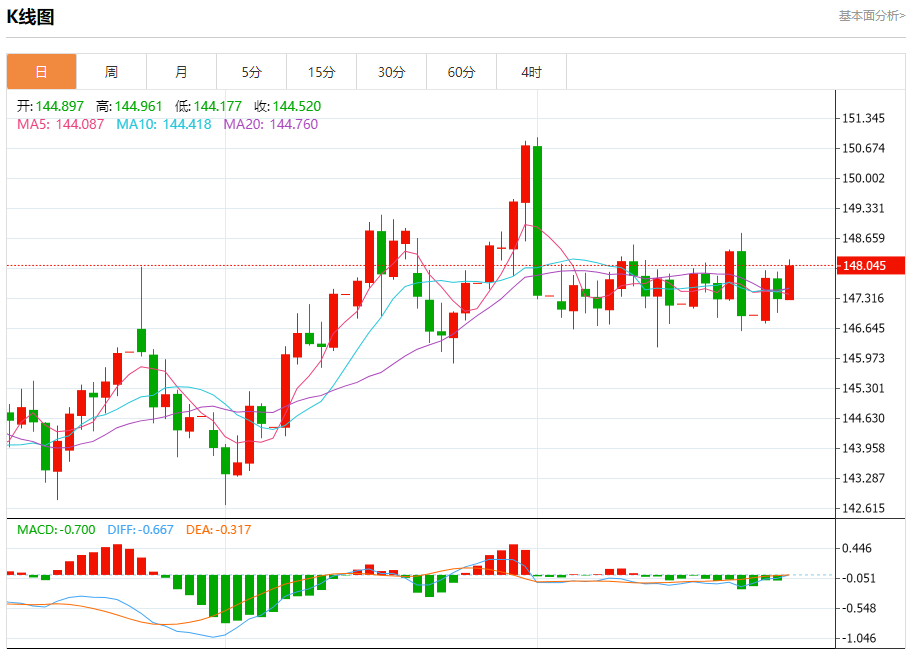Click the MACD indicator label
The height and width of the screenshot is (649, 911).
pyautogui.click(x=56, y=530)
